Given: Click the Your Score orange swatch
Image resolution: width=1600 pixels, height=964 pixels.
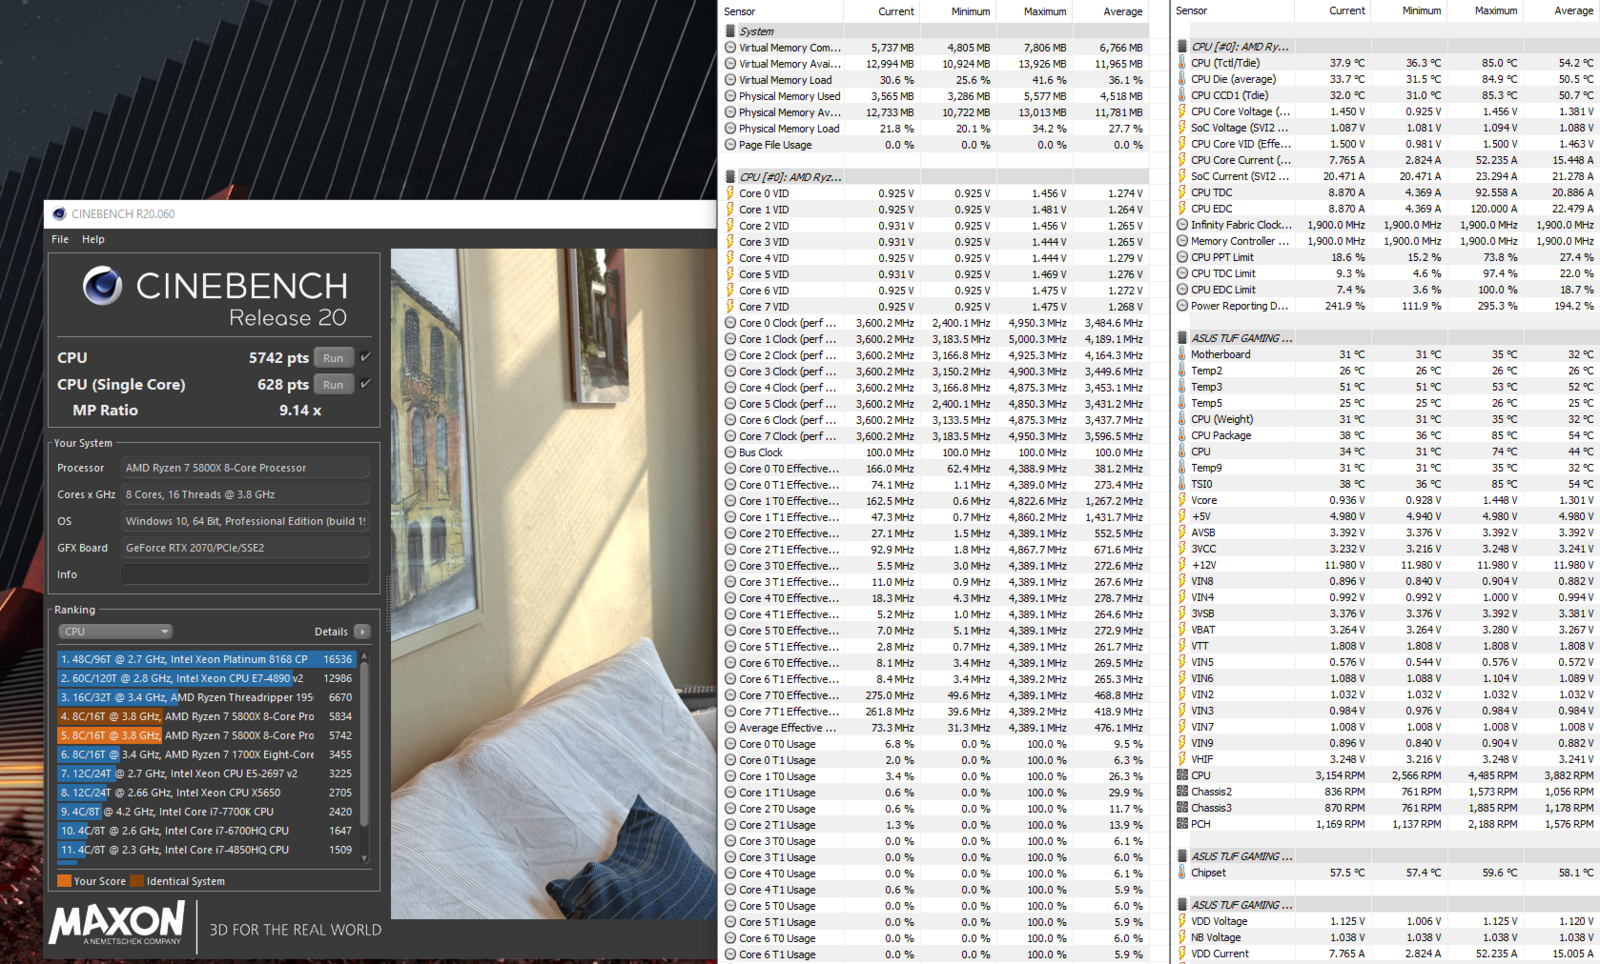Looking at the screenshot, I should (x=64, y=881).
